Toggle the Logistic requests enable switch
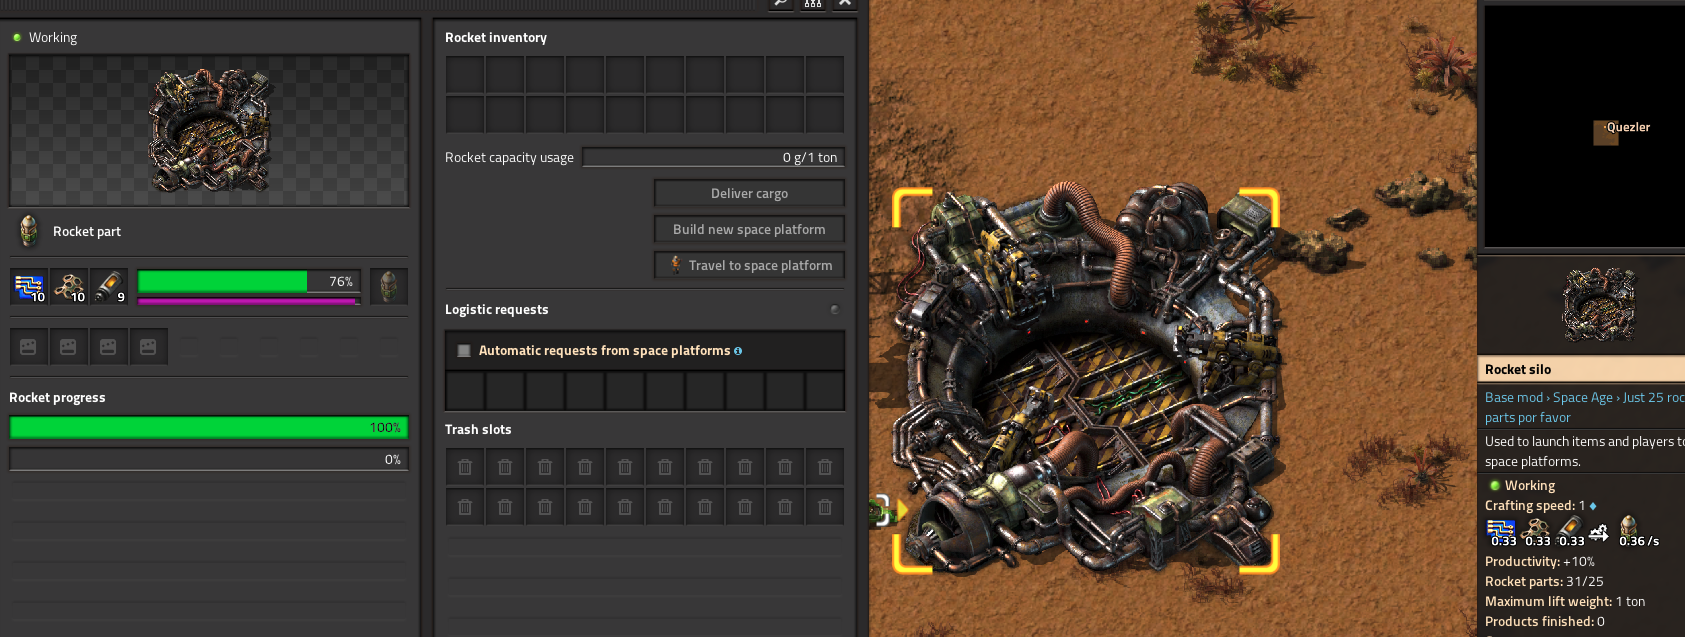The image size is (1685, 637). pyautogui.click(x=834, y=310)
